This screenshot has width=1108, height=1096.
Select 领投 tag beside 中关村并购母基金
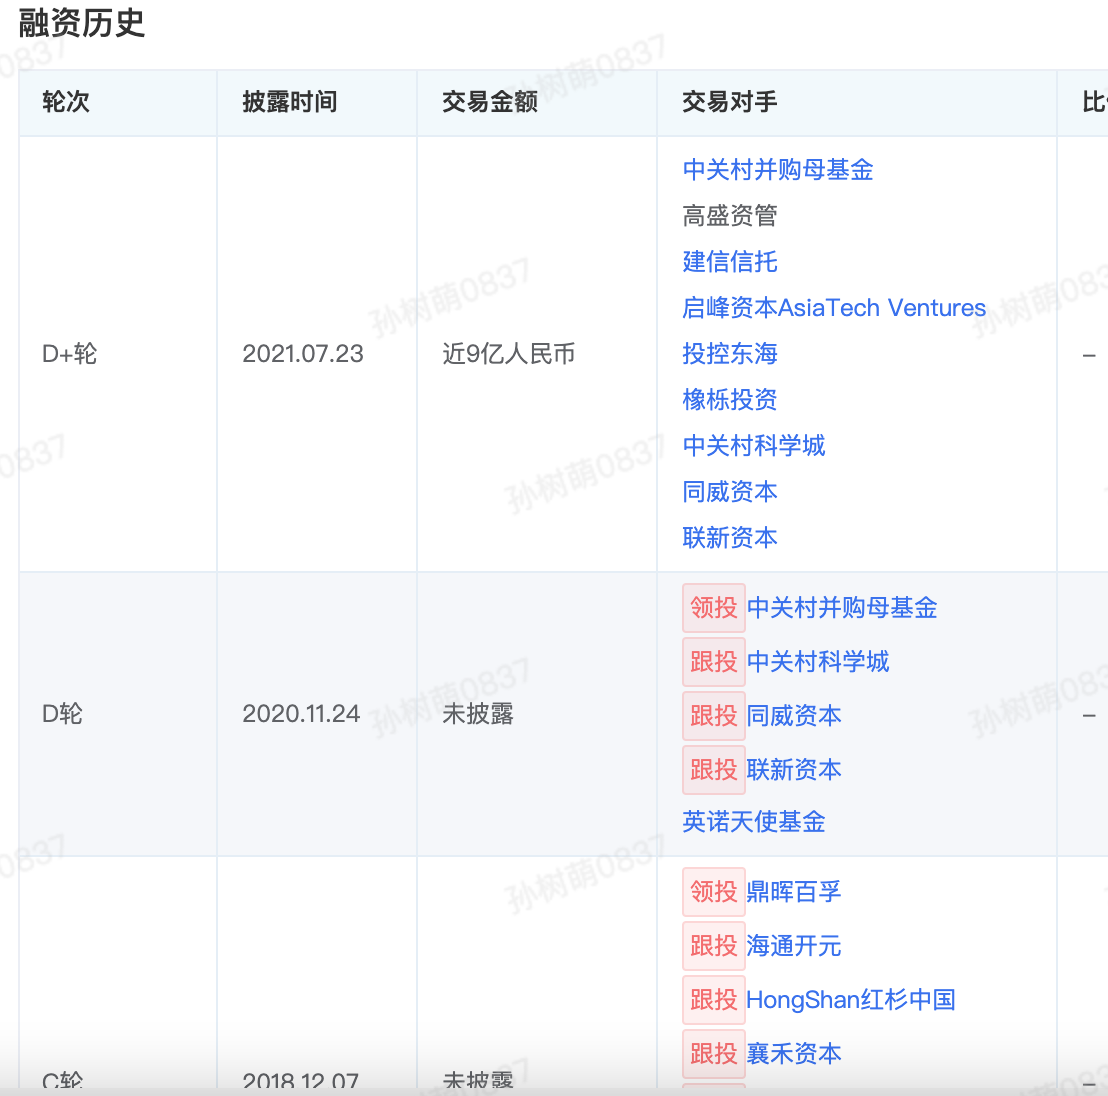714,608
